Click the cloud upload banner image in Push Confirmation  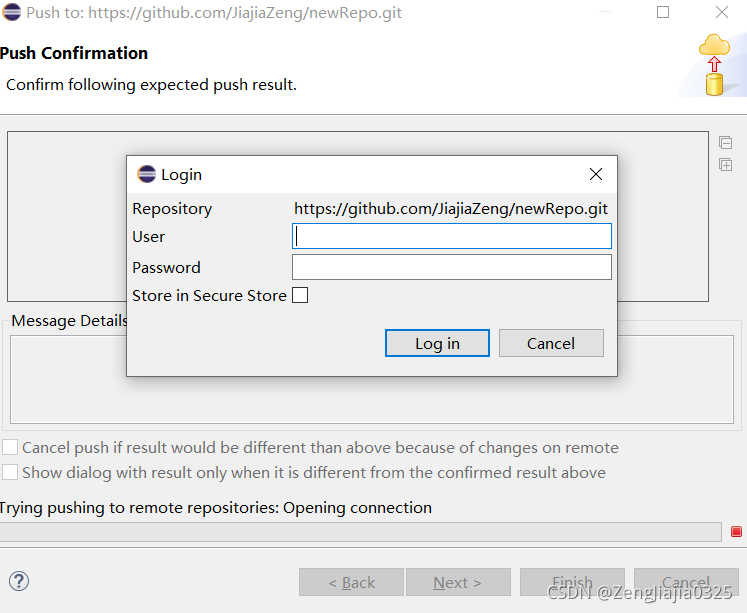point(713,64)
